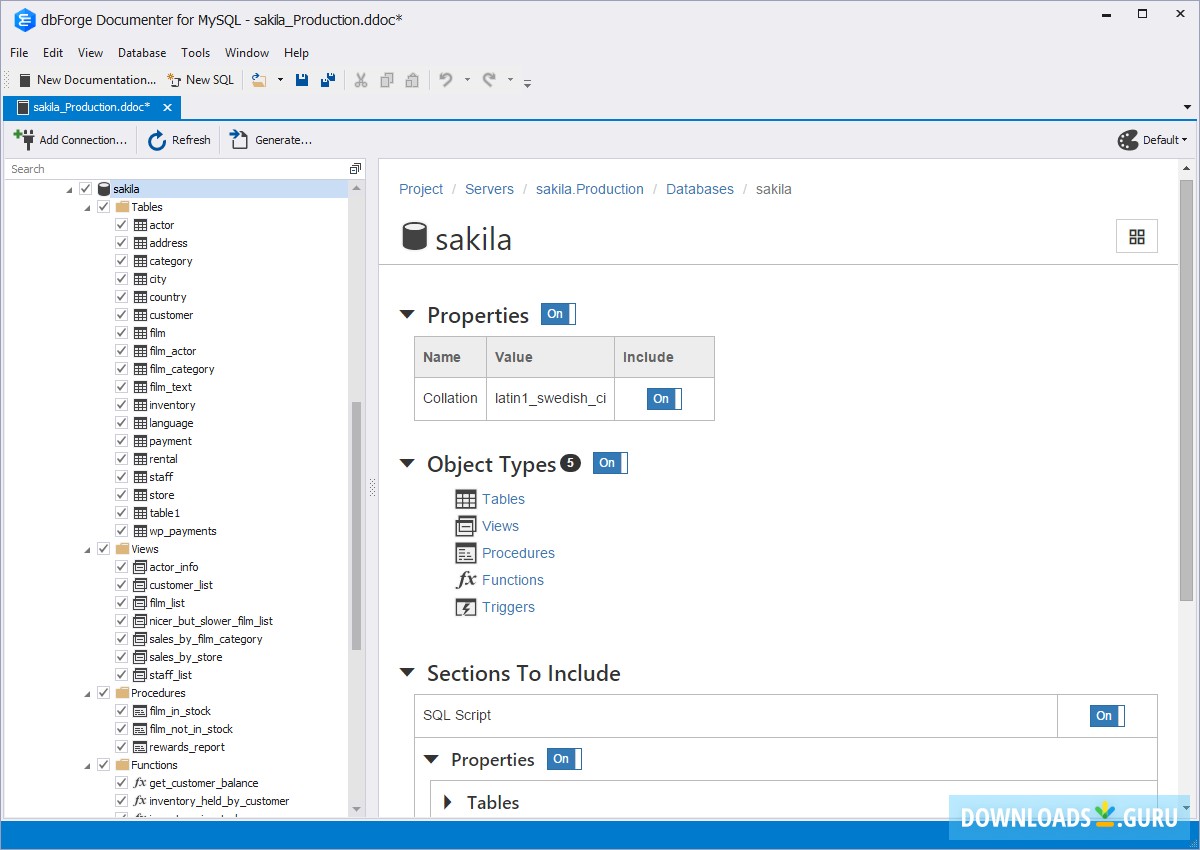Open the Tools menu

196,53
